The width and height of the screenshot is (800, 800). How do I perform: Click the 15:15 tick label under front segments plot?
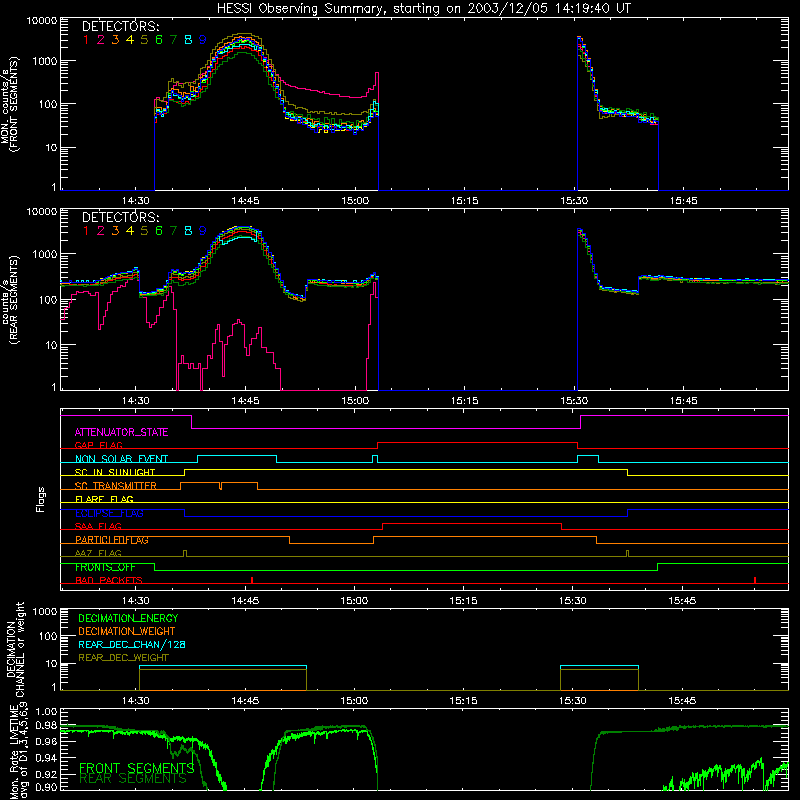[x=464, y=201]
